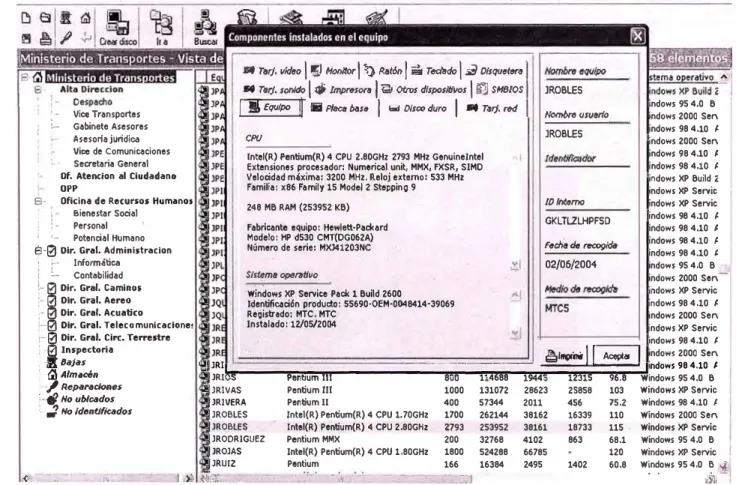Click the No identificados icon in tree
Image resolution: width=736 pixels, height=485 pixels.
[52, 412]
